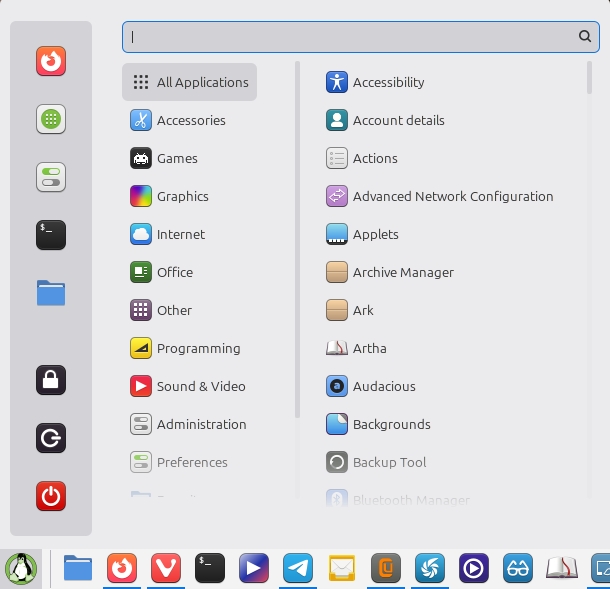
Task: Click the red power Quit icon
Action: point(51,496)
